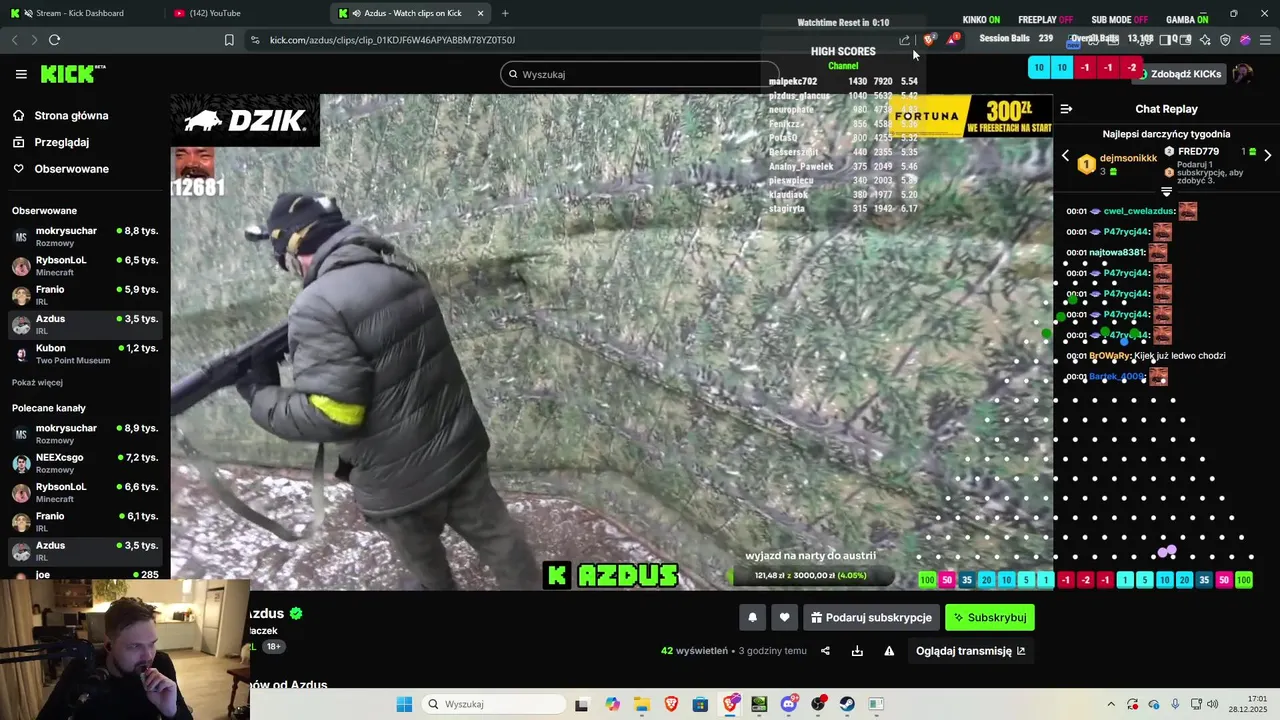Bookmark this page using the bookmark icon
Screen dimensions: 1280x720
(x=229, y=40)
